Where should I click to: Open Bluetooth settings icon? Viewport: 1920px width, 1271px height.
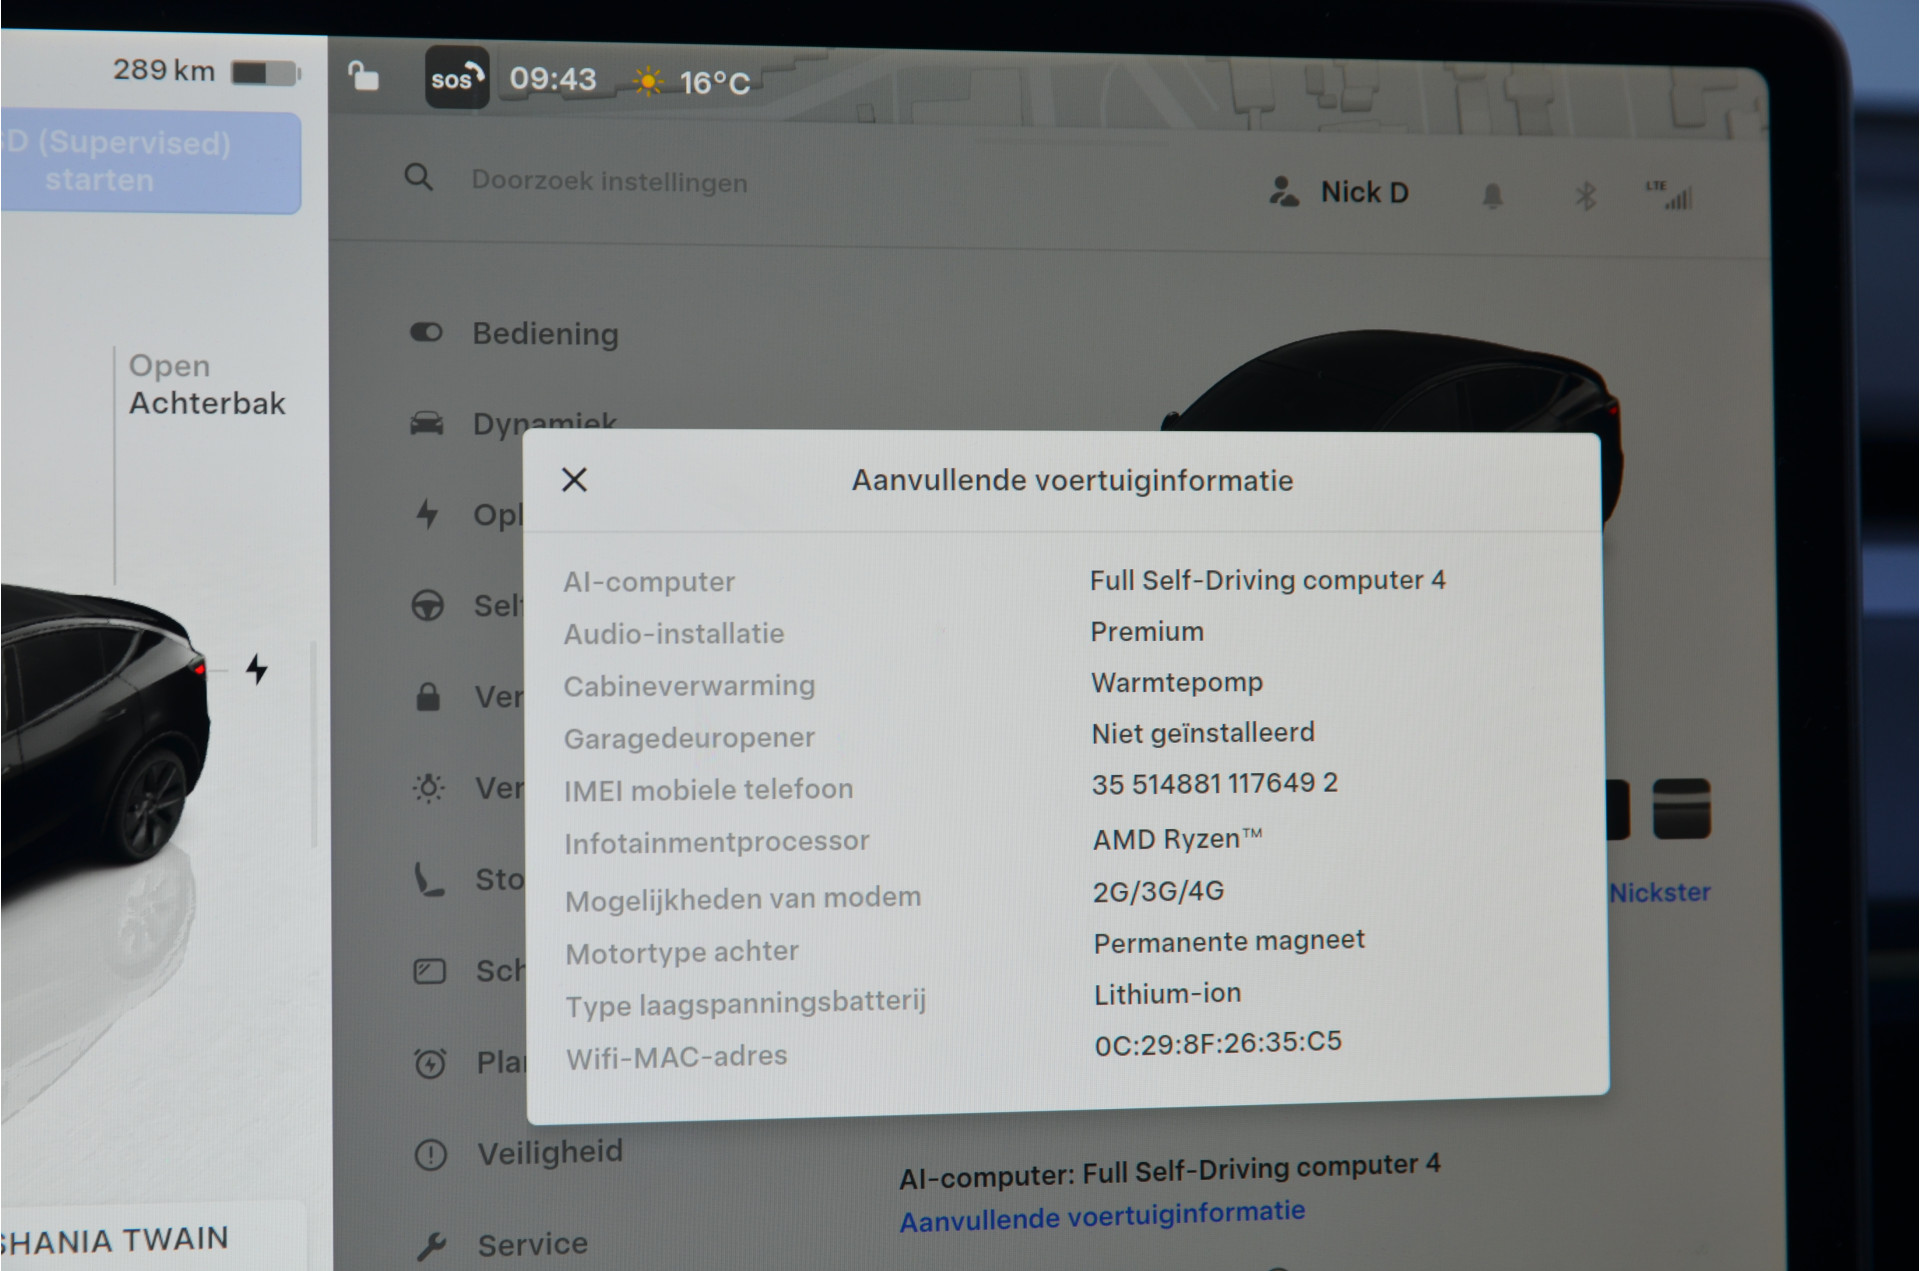tap(1585, 195)
